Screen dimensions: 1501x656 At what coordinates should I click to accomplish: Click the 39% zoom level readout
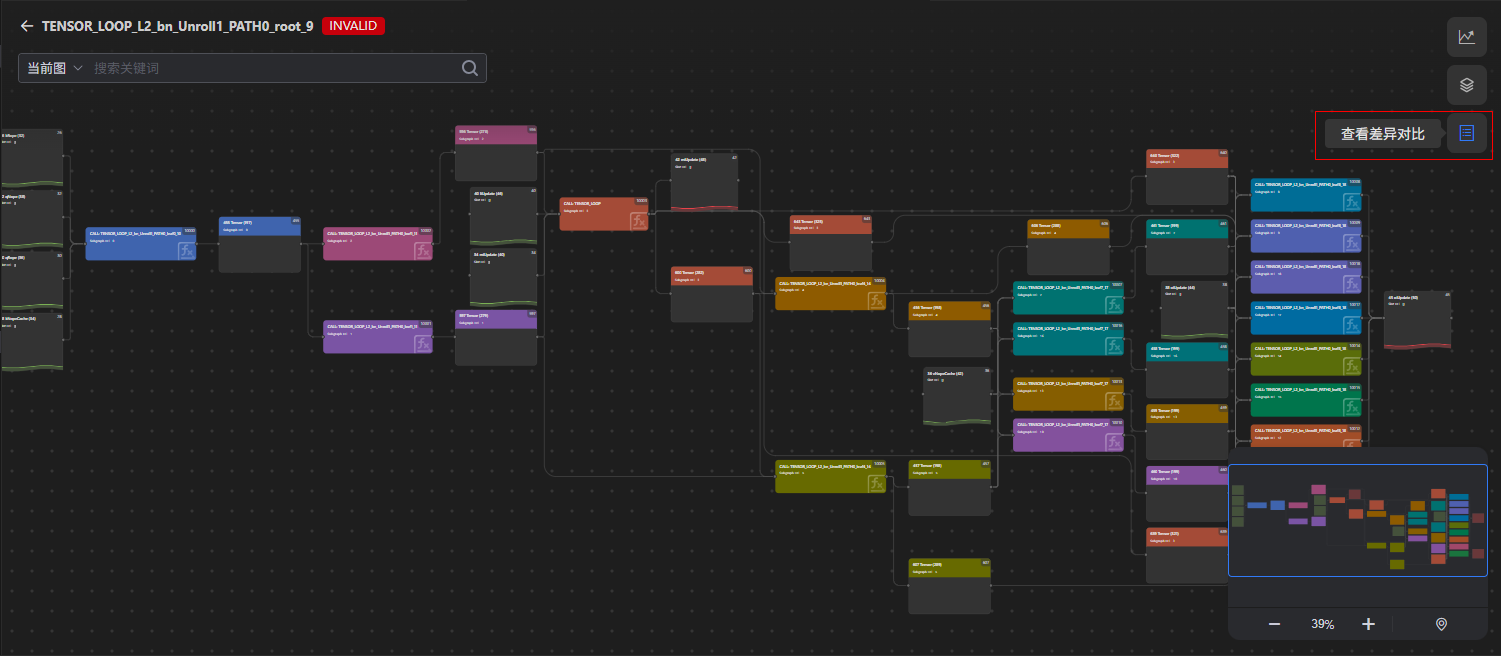pyautogui.click(x=1322, y=624)
